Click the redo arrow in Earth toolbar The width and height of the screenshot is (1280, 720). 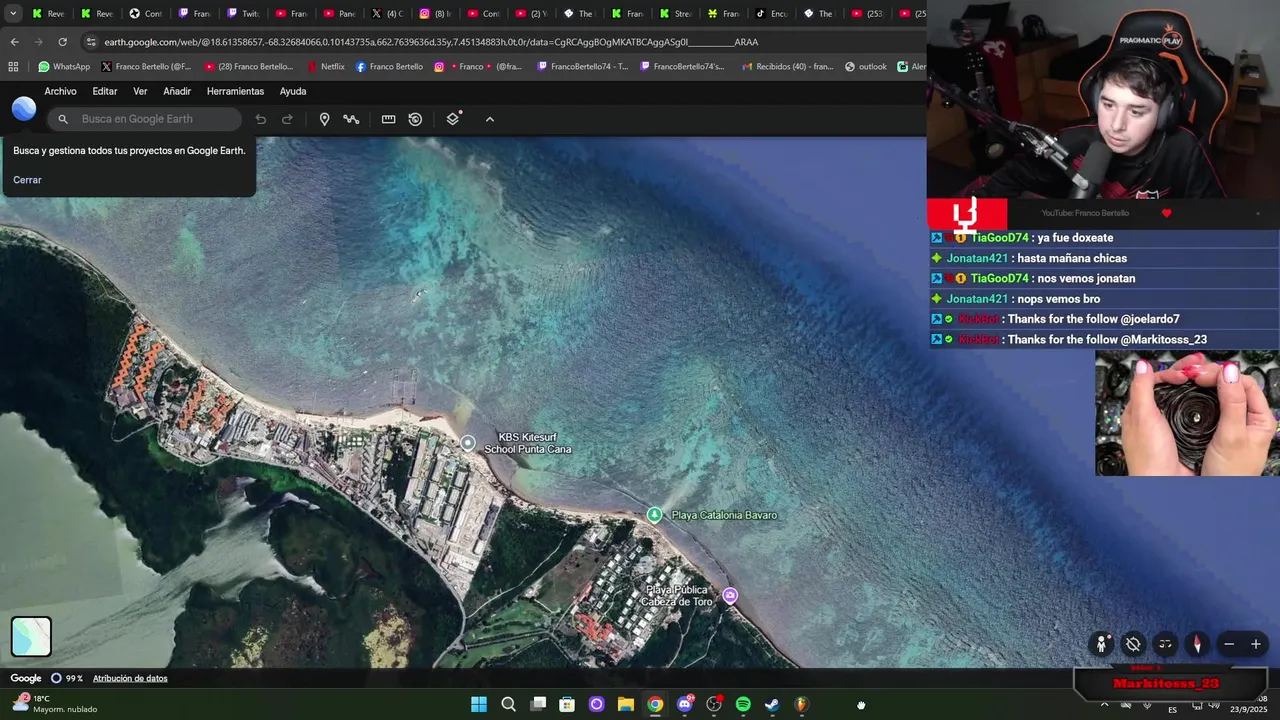click(x=287, y=119)
